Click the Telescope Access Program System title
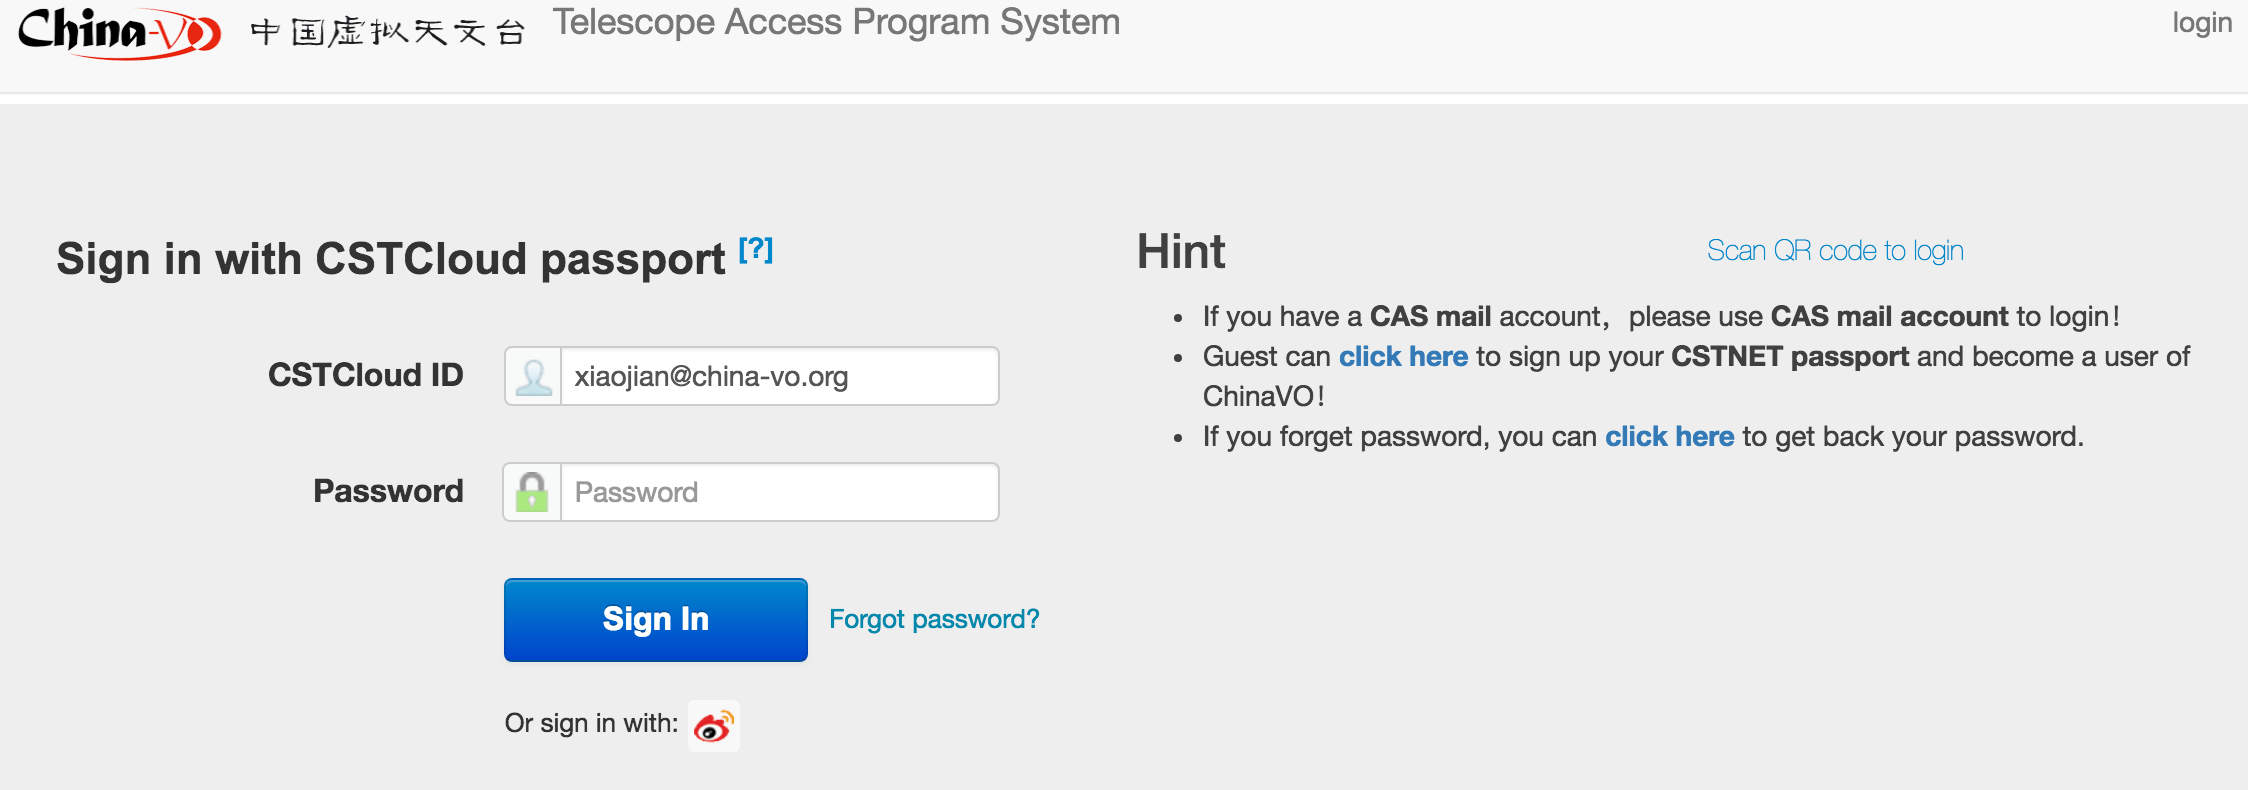The width and height of the screenshot is (2248, 790). pyautogui.click(x=836, y=22)
